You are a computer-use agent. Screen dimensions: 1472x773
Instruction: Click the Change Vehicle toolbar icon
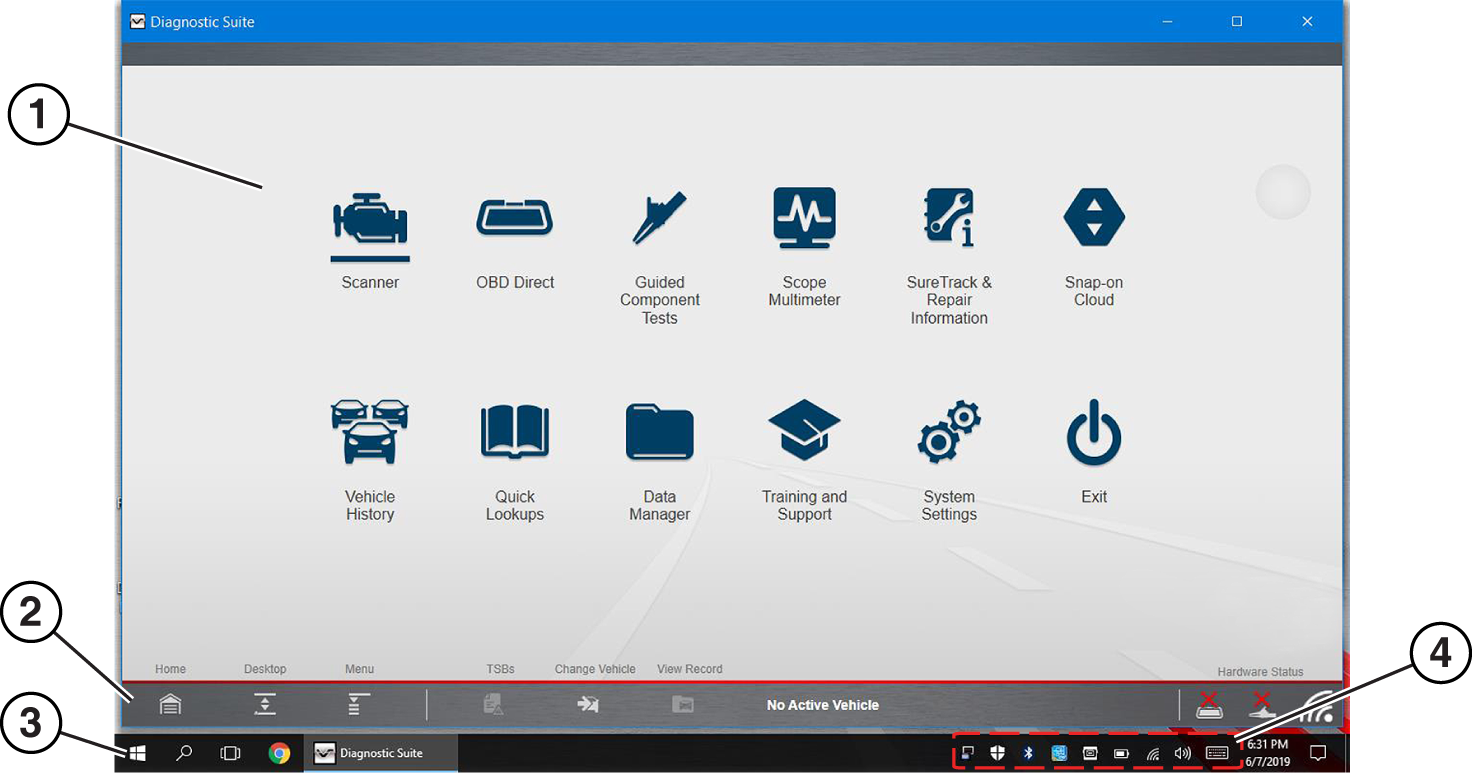(588, 704)
